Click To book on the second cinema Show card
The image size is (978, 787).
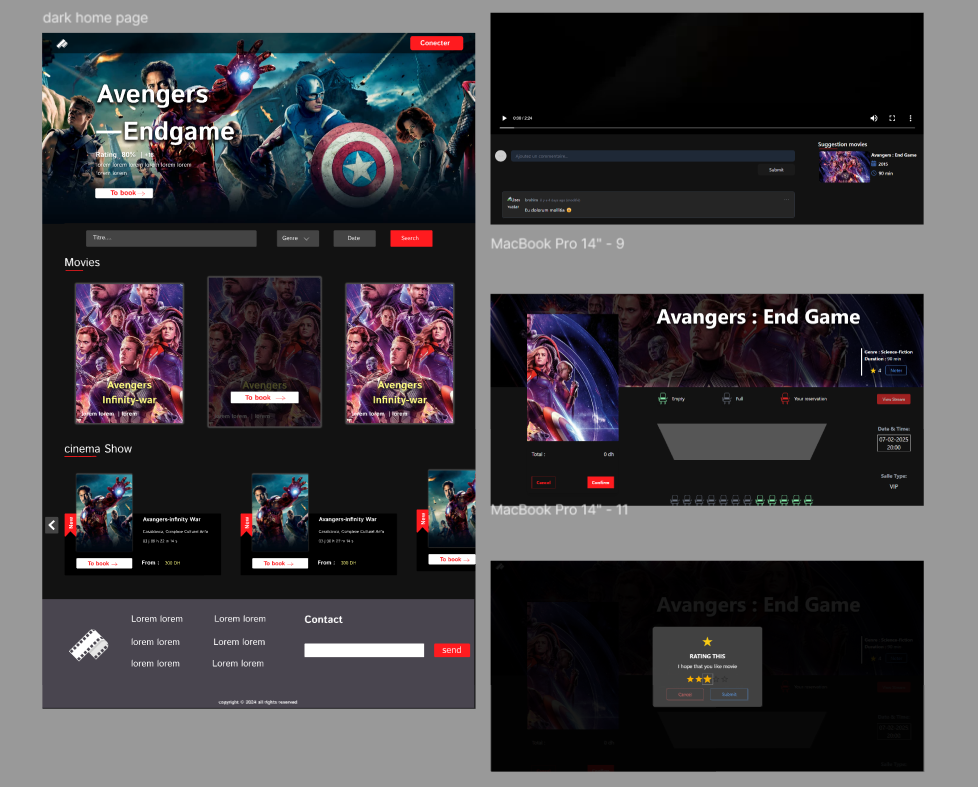(x=279, y=563)
